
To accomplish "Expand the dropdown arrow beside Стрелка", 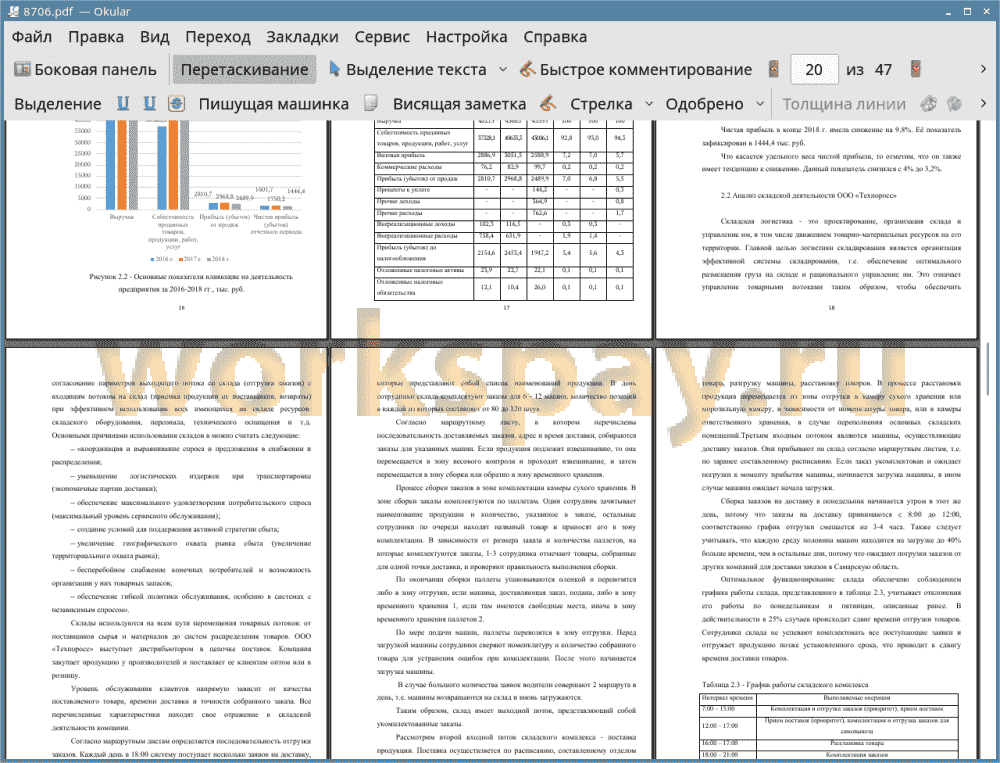I will [x=649, y=104].
